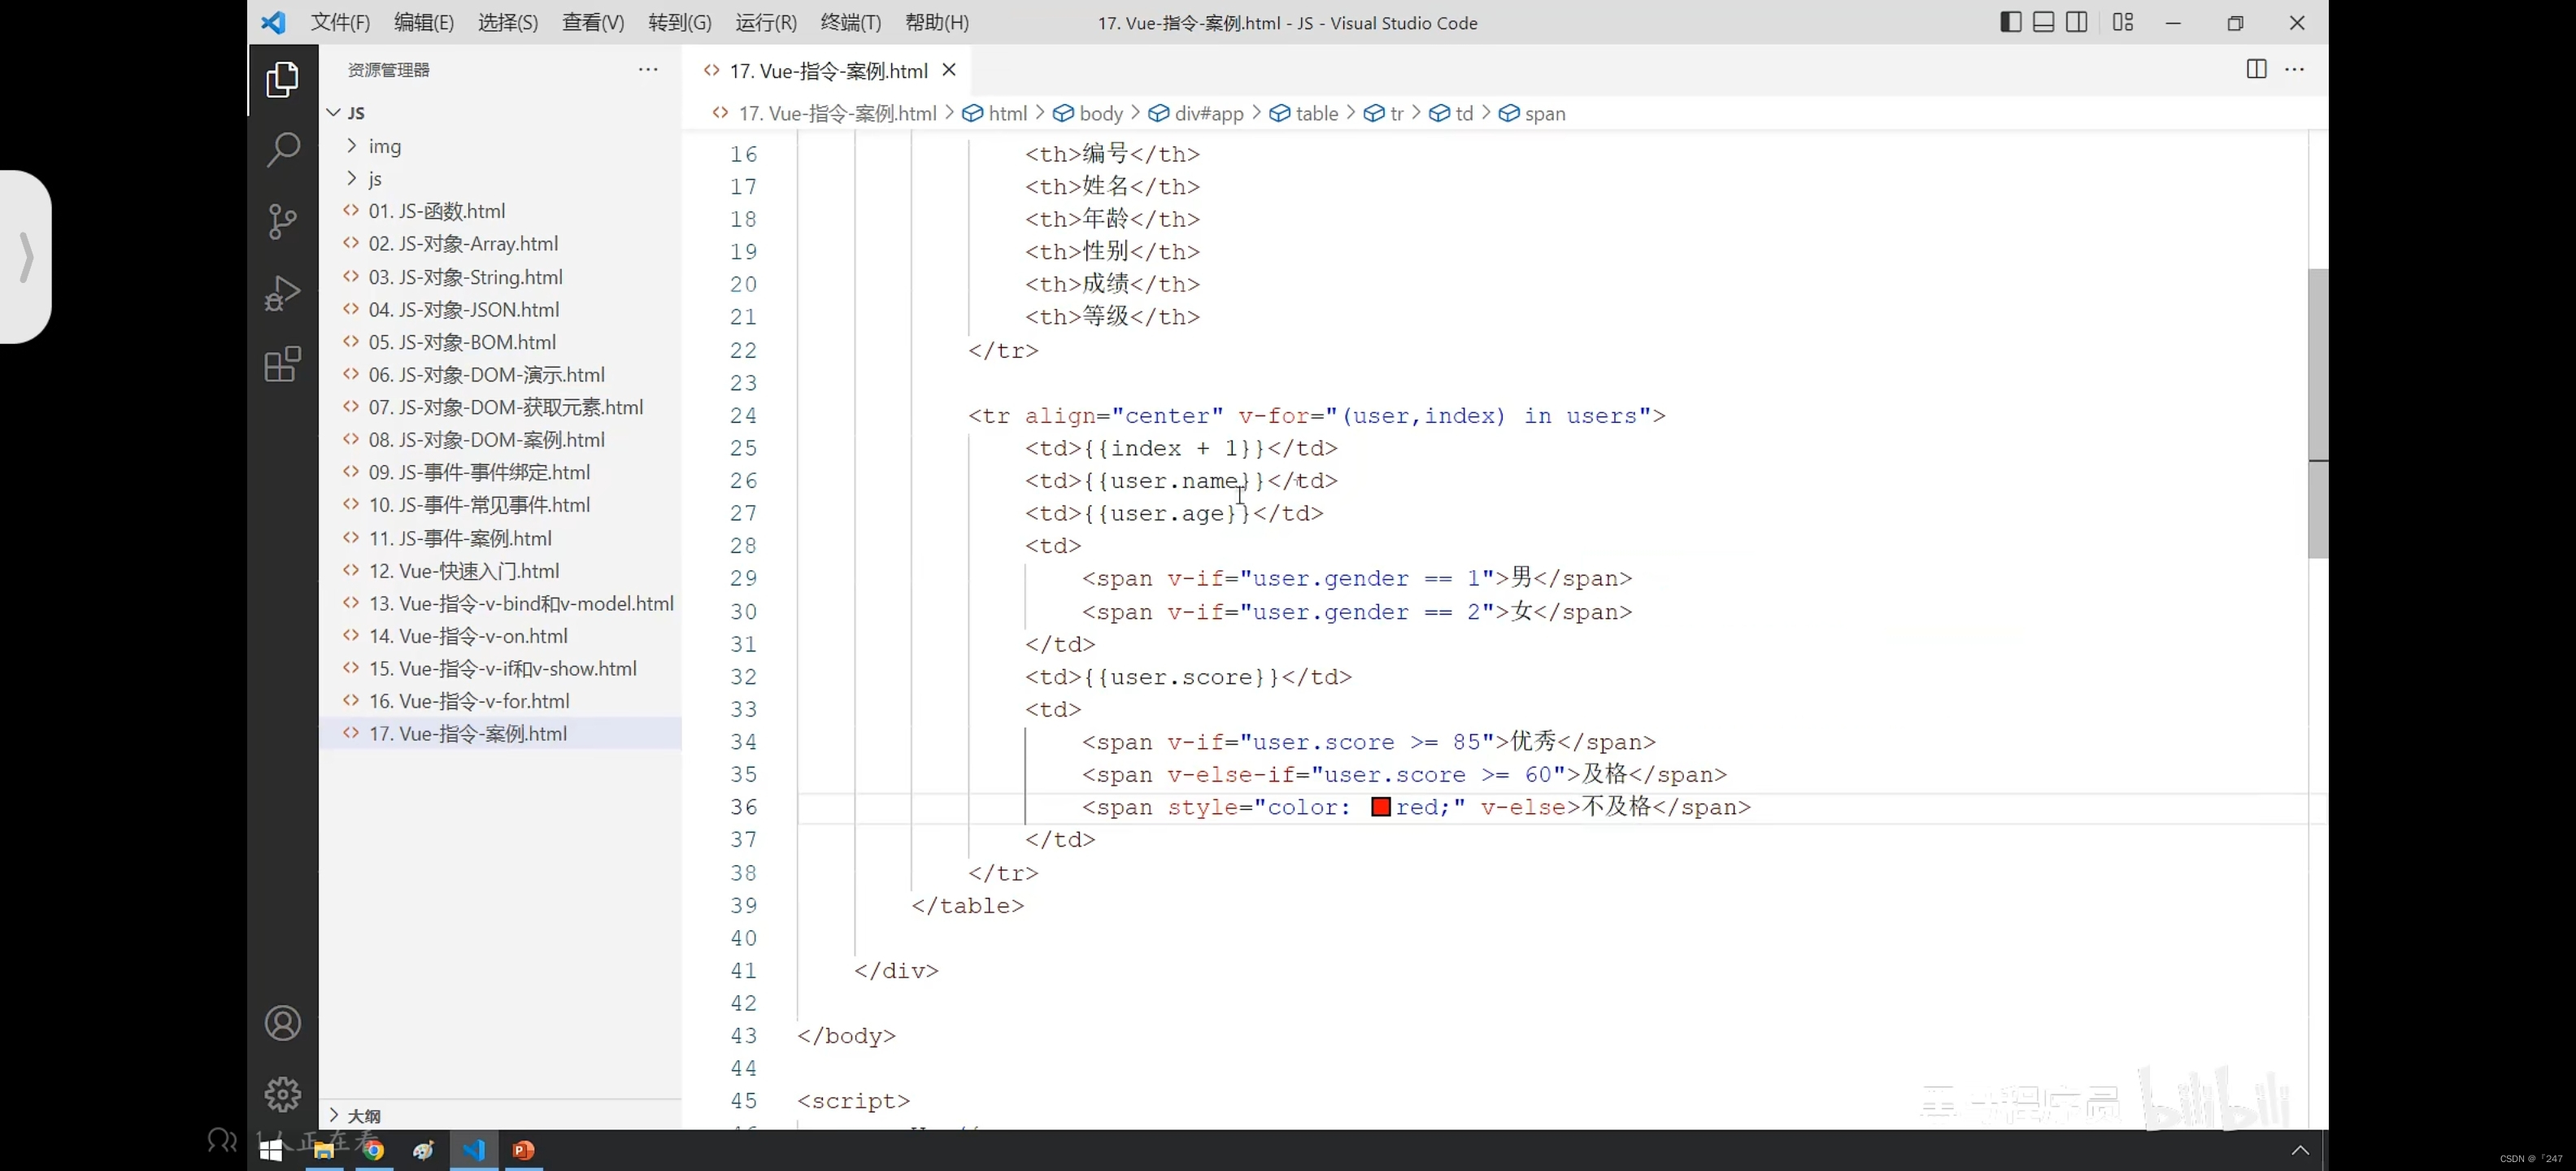Click the html breadcrumb item
This screenshot has width=2576, height=1171.
tap(995, 113)
